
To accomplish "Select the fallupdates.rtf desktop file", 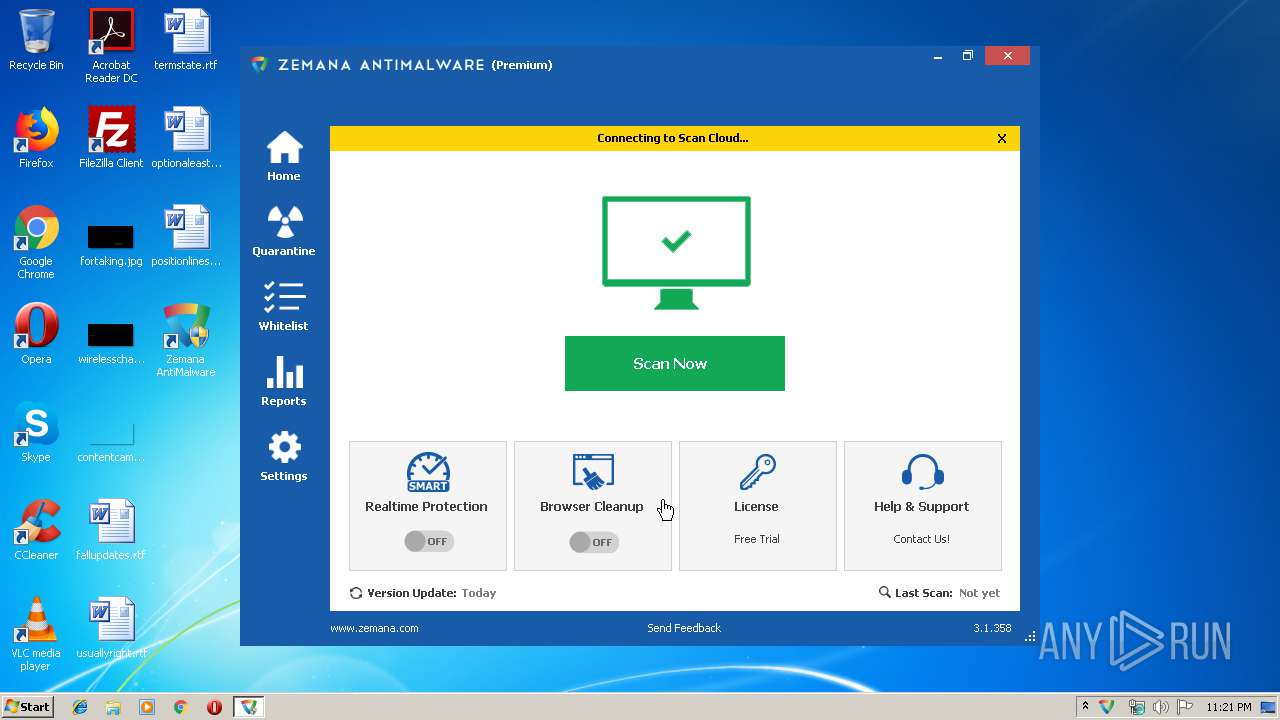I will (111, 530).
